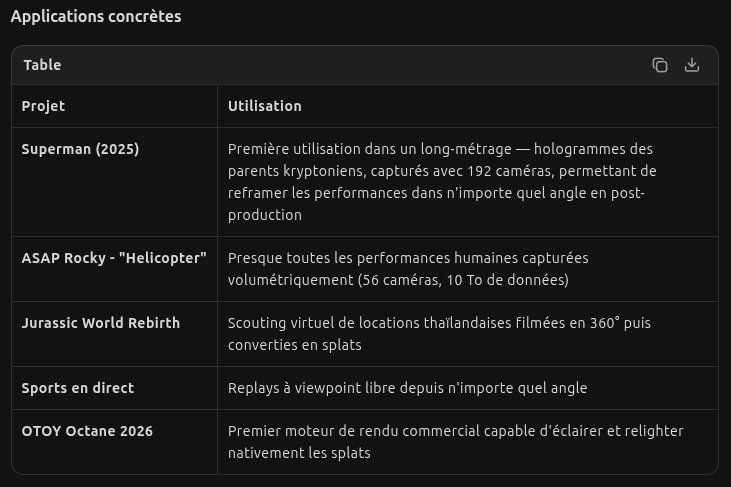Click the "Table" title label
The height and width of the screenshot is (487, 731).
pos(42,65)
